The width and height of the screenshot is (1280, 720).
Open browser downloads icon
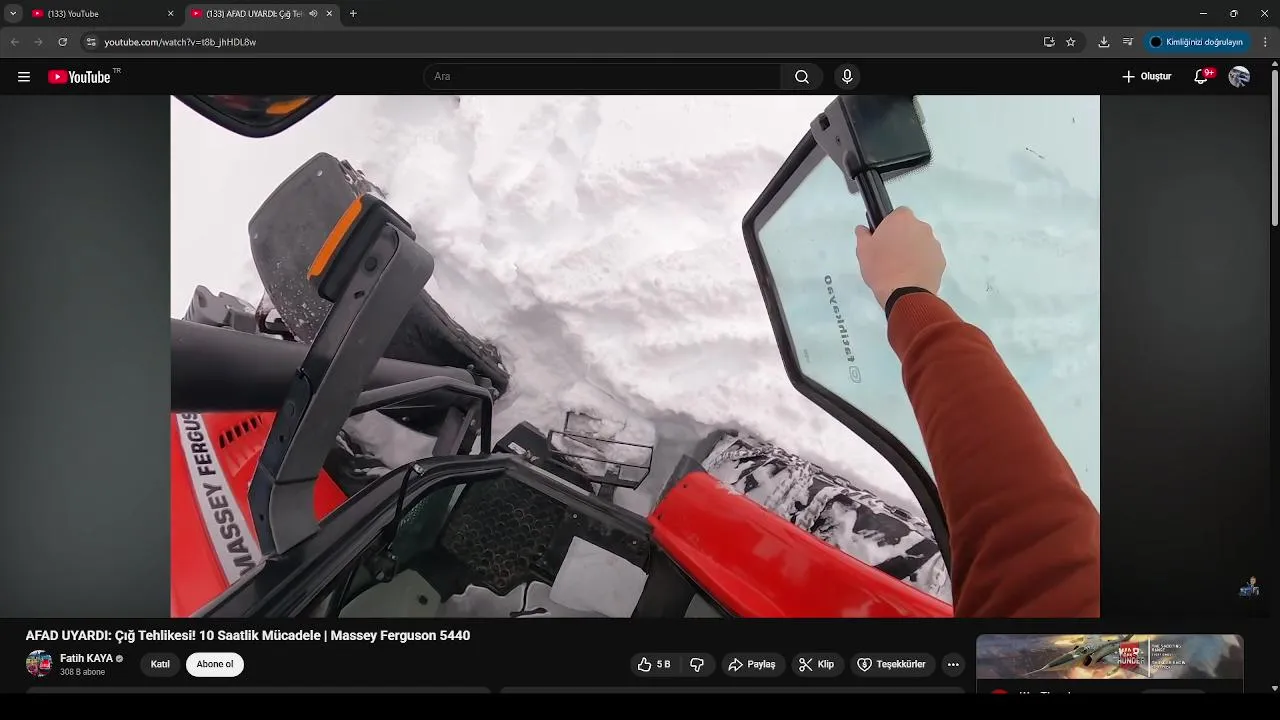1104,42
